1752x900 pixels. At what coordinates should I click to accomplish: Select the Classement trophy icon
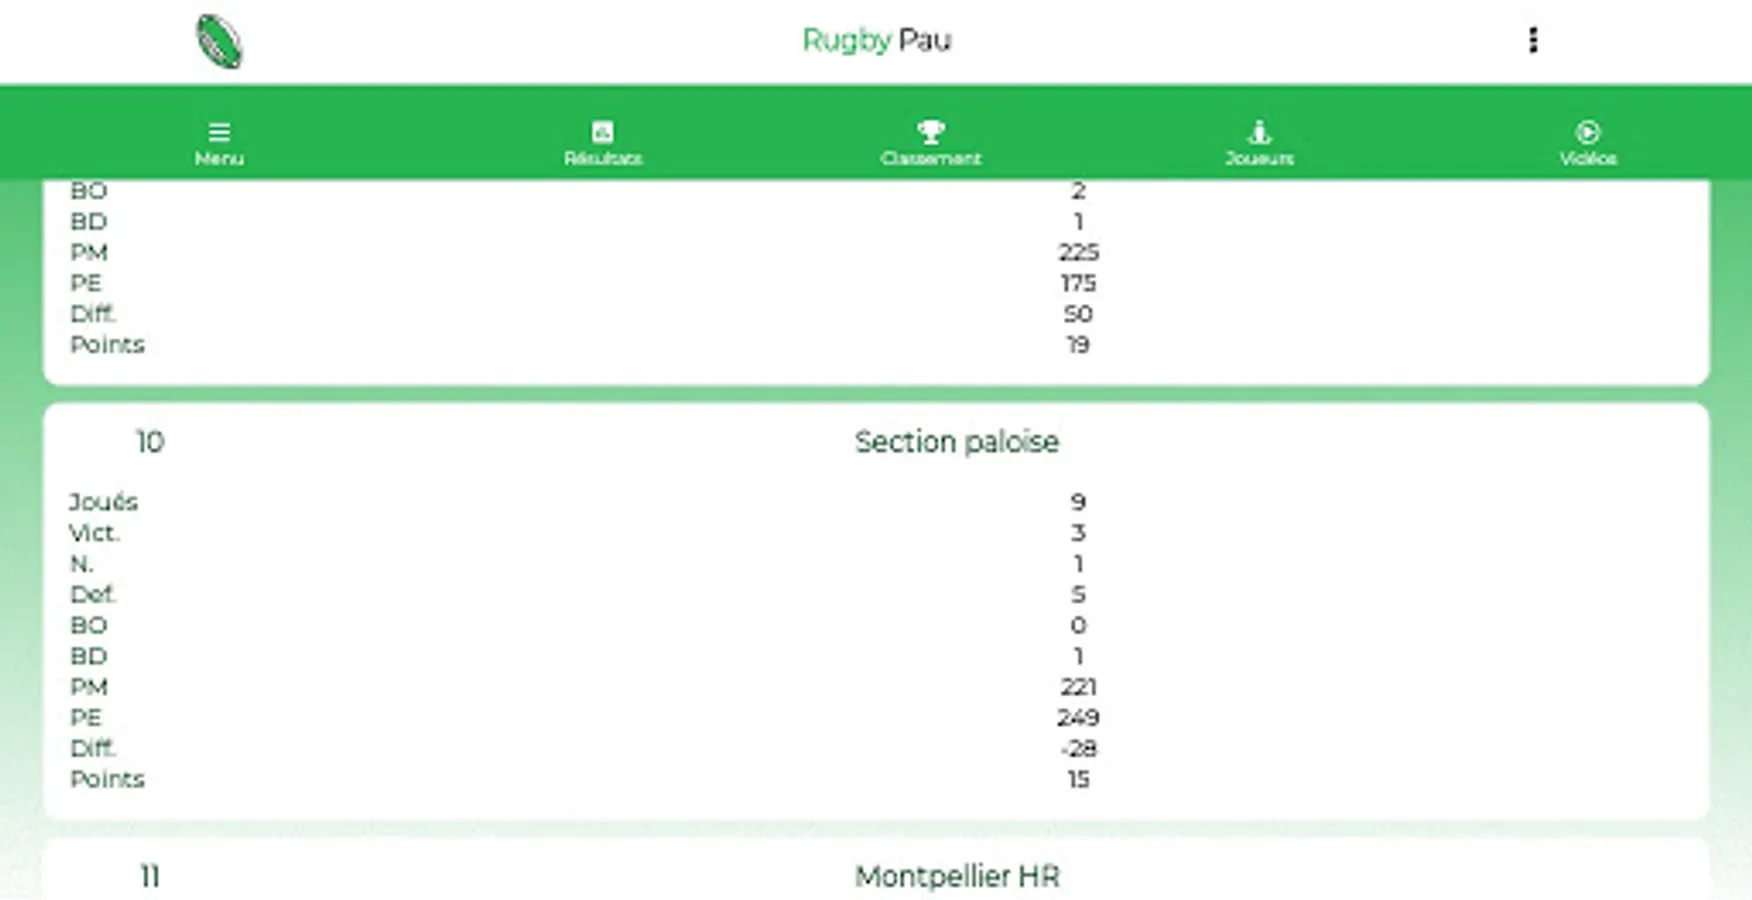point(930,131)
